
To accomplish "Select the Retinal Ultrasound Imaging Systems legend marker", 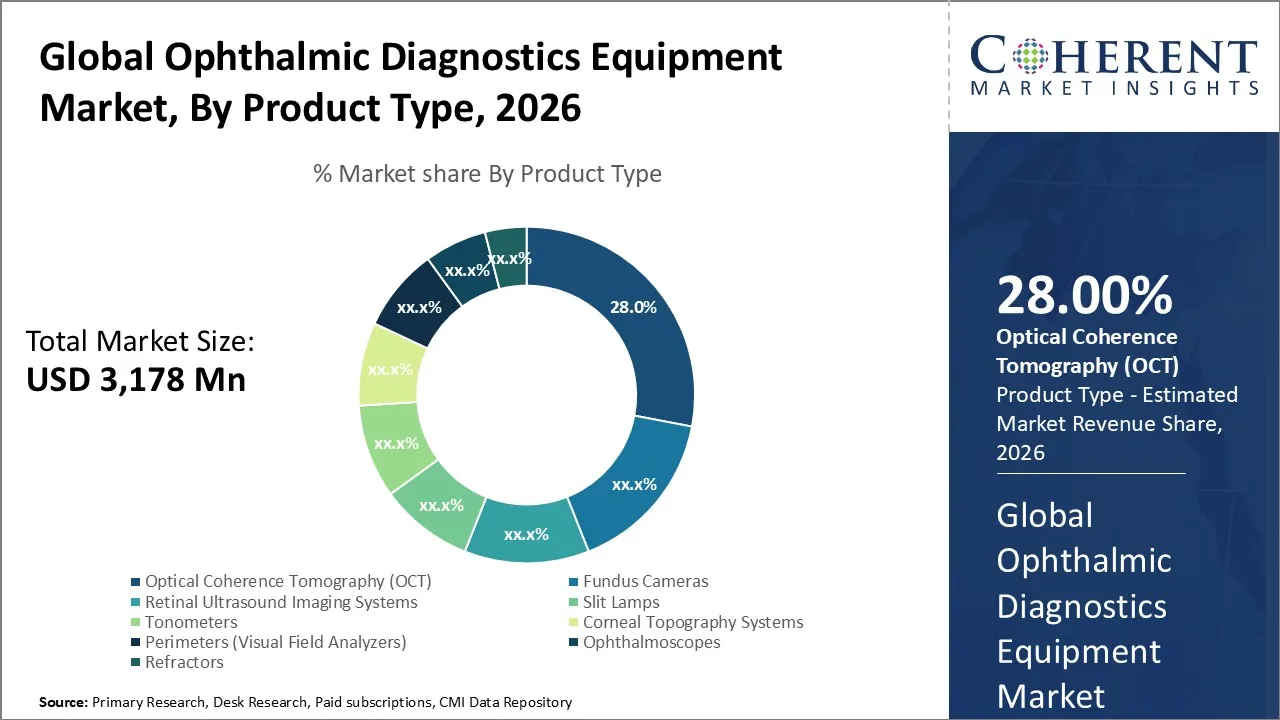I will coord(137,601).
